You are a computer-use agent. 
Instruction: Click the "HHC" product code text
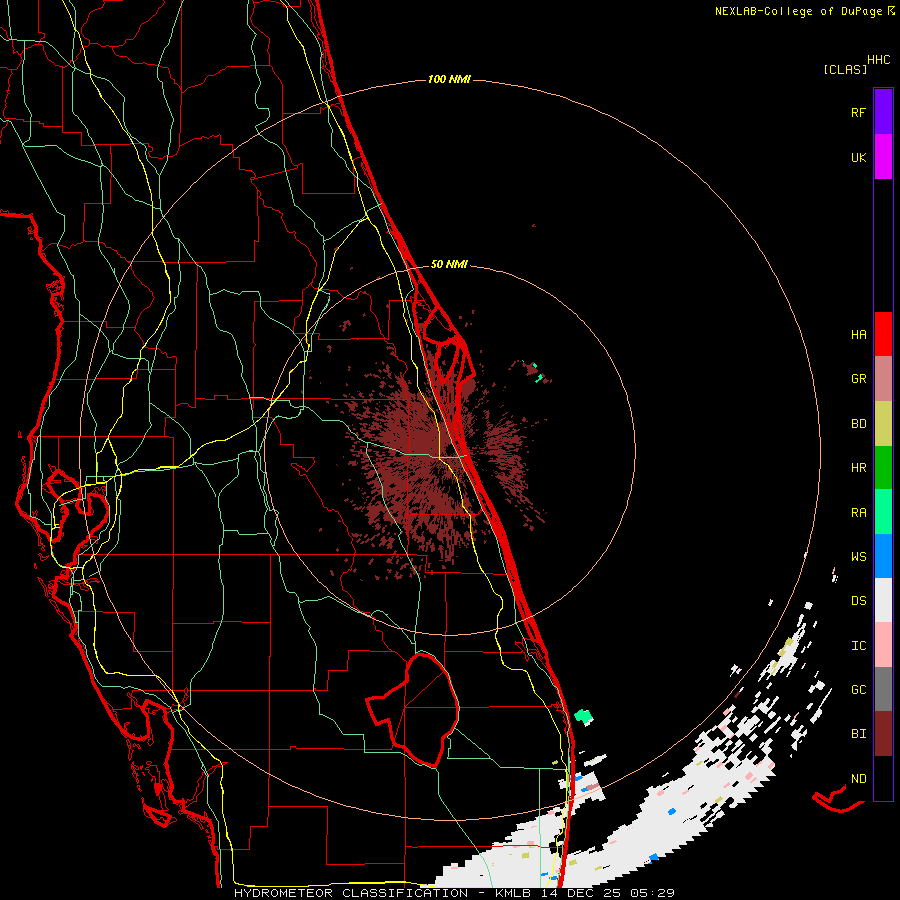tap(879, 60)
